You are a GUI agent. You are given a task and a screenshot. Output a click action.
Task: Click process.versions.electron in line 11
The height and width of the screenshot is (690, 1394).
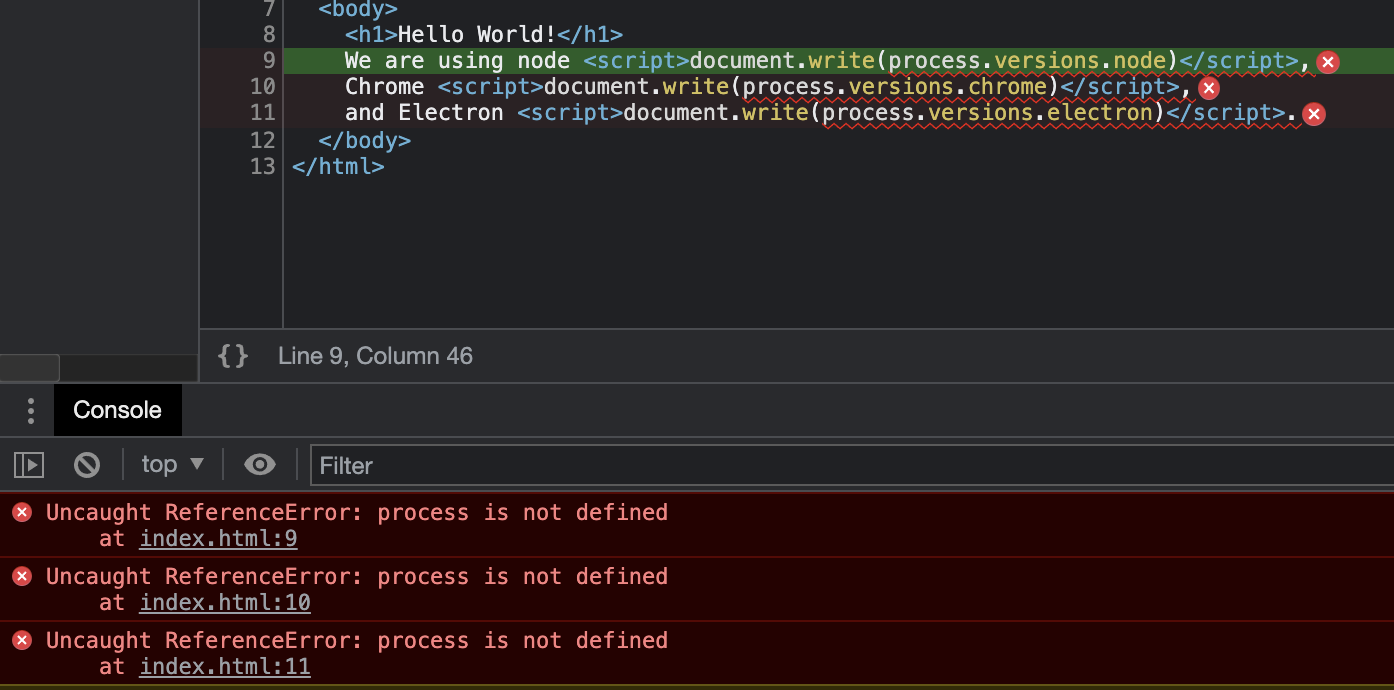tap(987, 113)
